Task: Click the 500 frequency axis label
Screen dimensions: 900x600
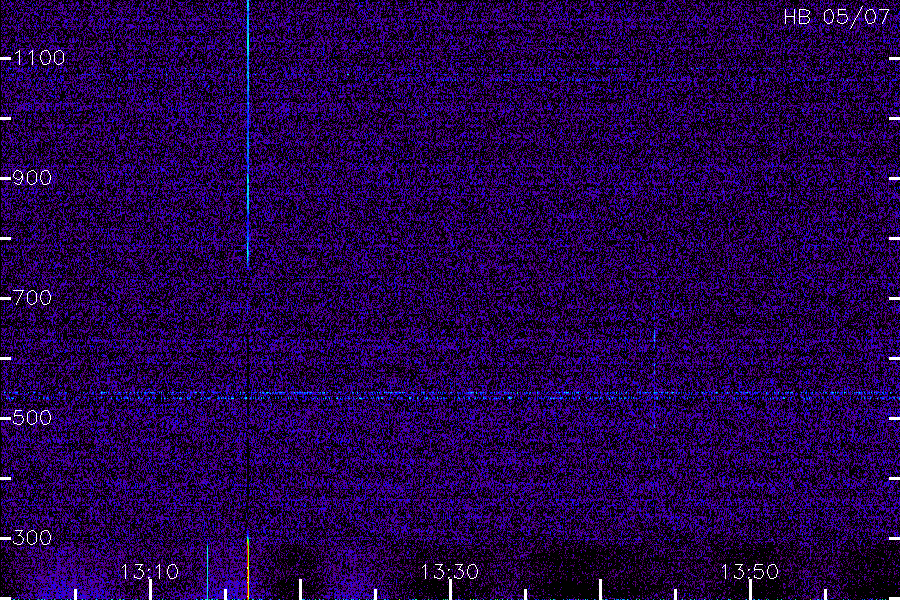Action: 32,417
